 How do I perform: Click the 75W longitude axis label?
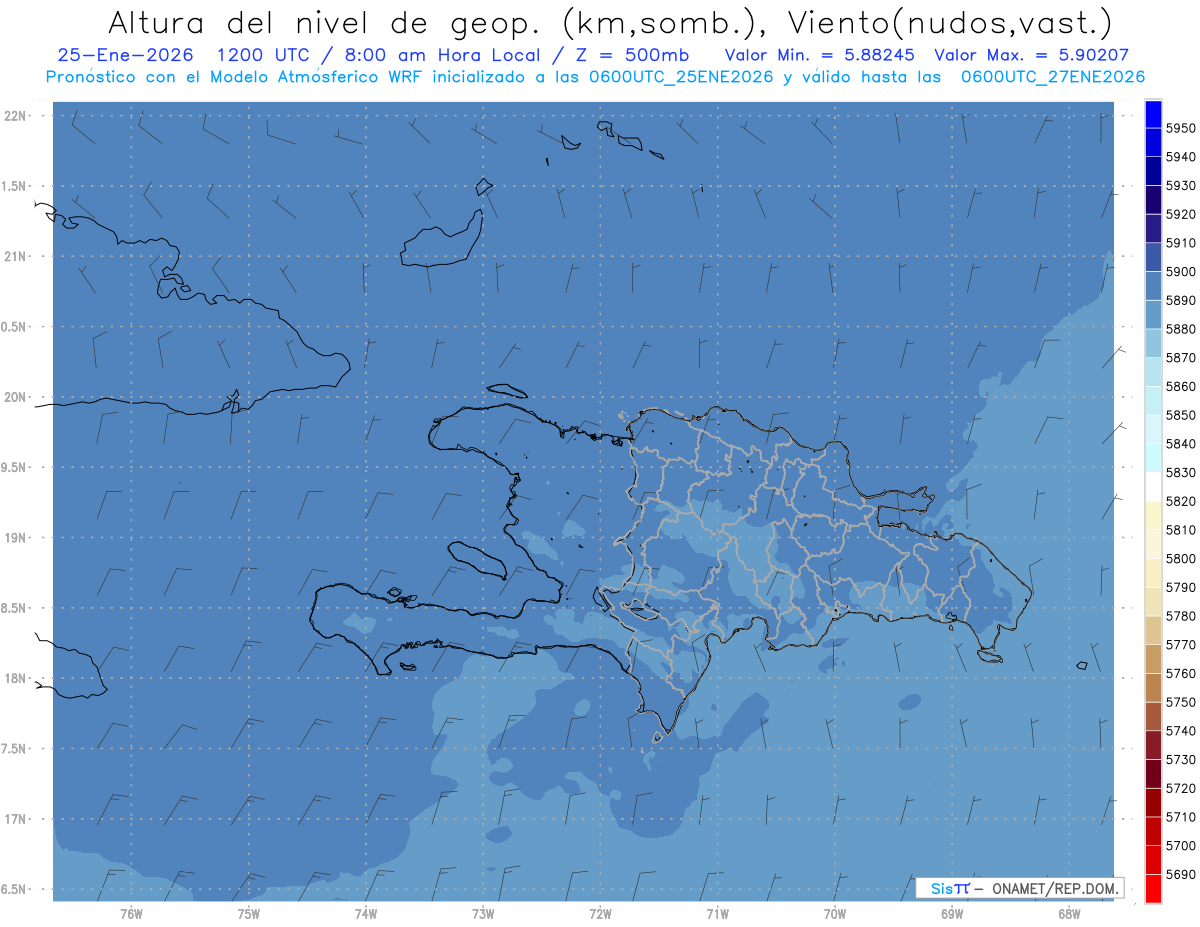(x=249, y=914)
